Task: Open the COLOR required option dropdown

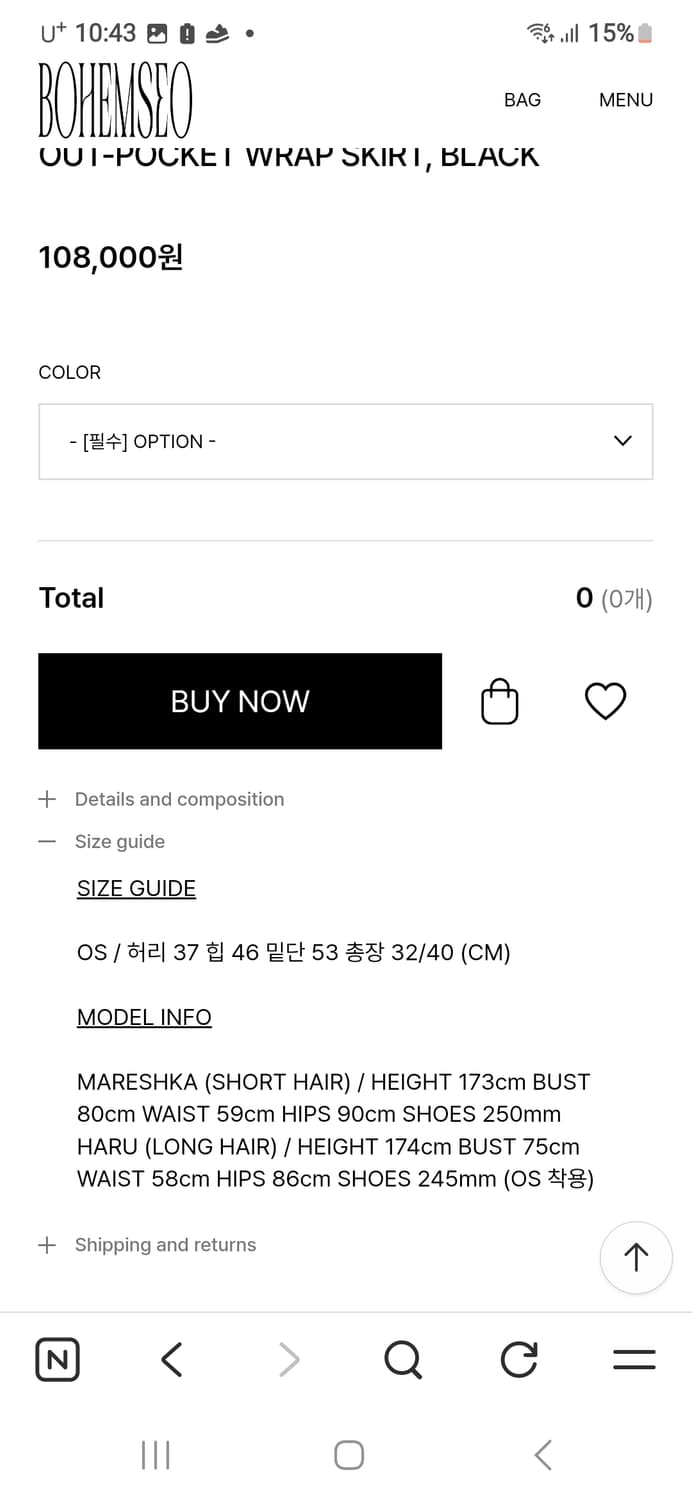Action: pyautogui.click(x=345, y=441)
